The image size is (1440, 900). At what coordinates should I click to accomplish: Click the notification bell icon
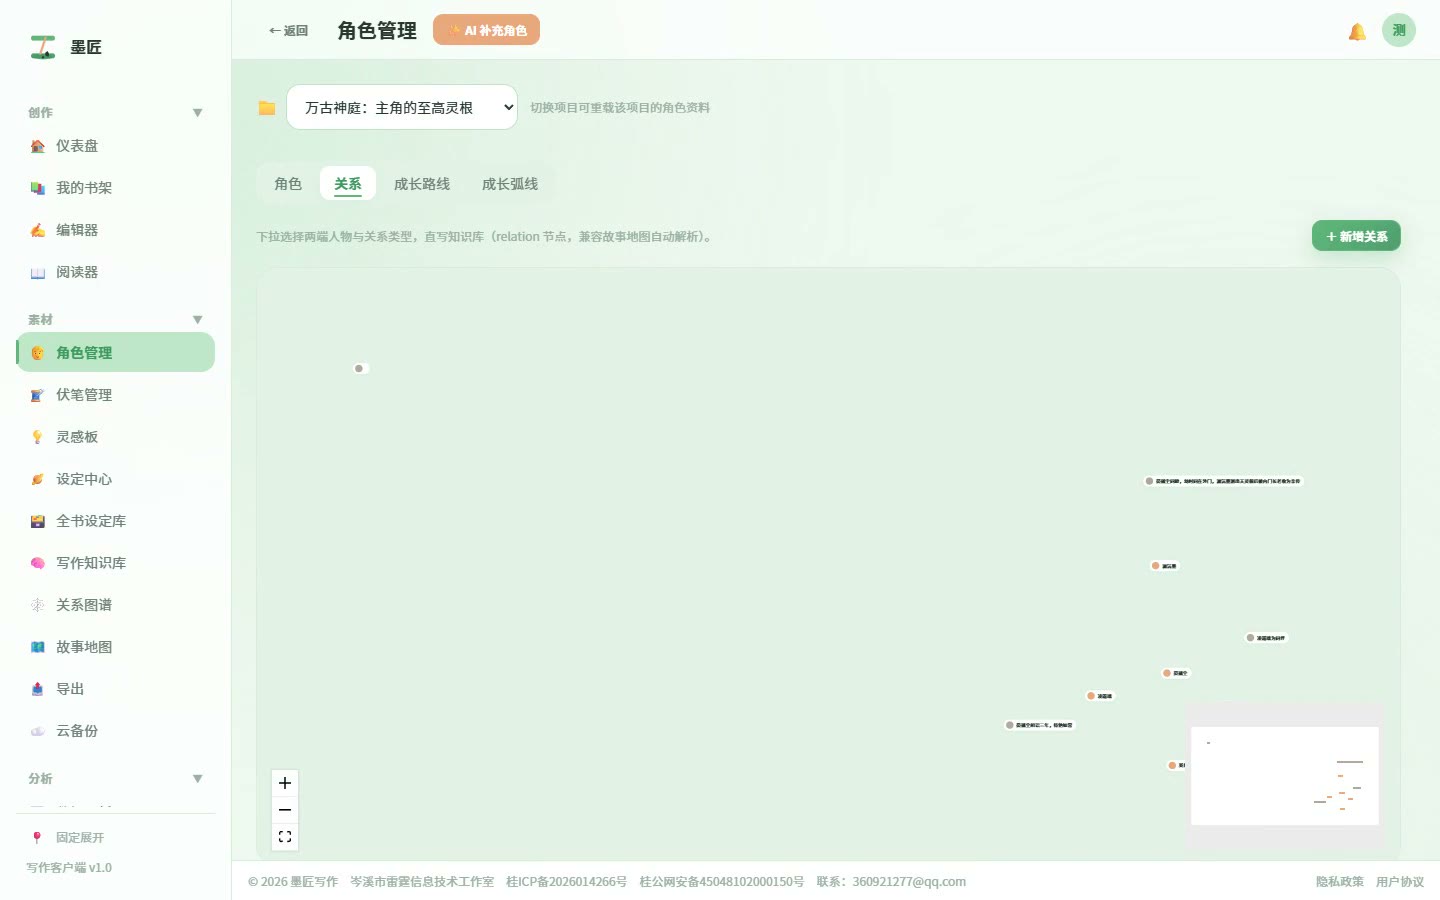(x=1357, y=31)
